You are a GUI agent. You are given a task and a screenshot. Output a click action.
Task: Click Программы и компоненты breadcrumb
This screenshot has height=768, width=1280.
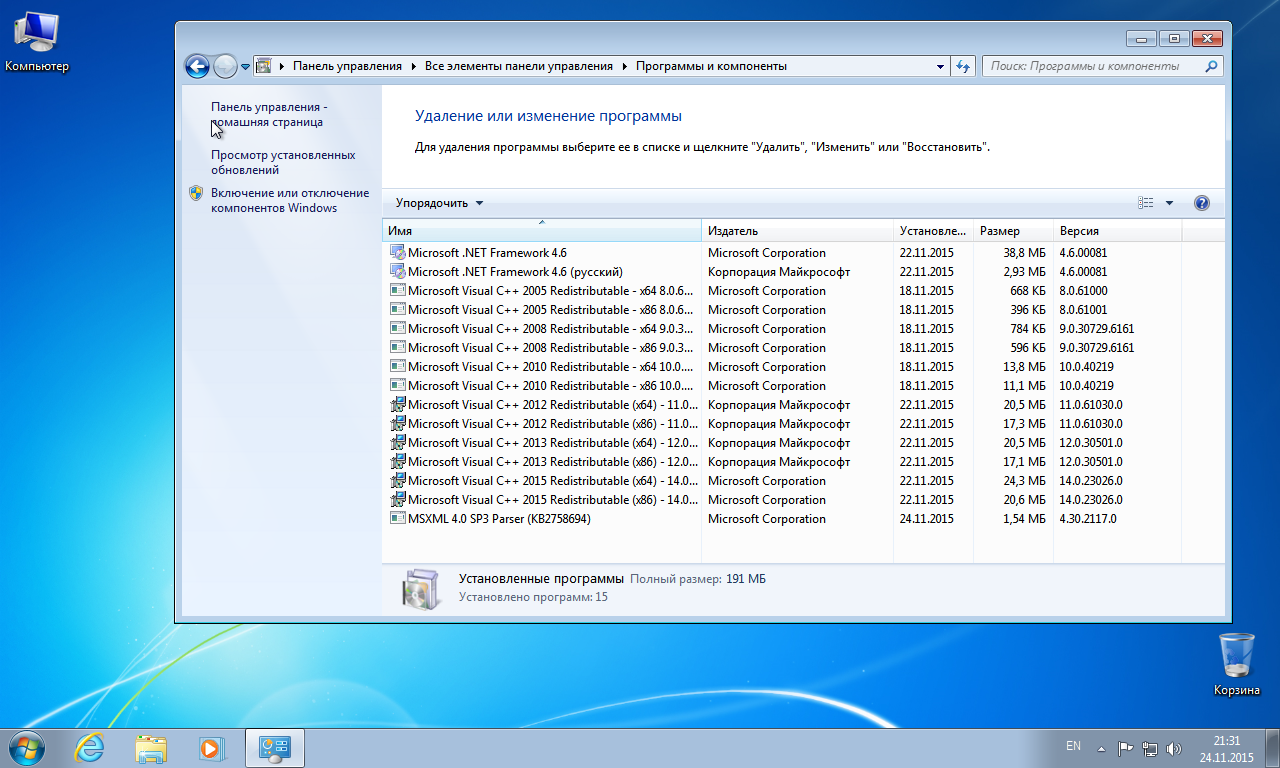[x=711, y=66]
